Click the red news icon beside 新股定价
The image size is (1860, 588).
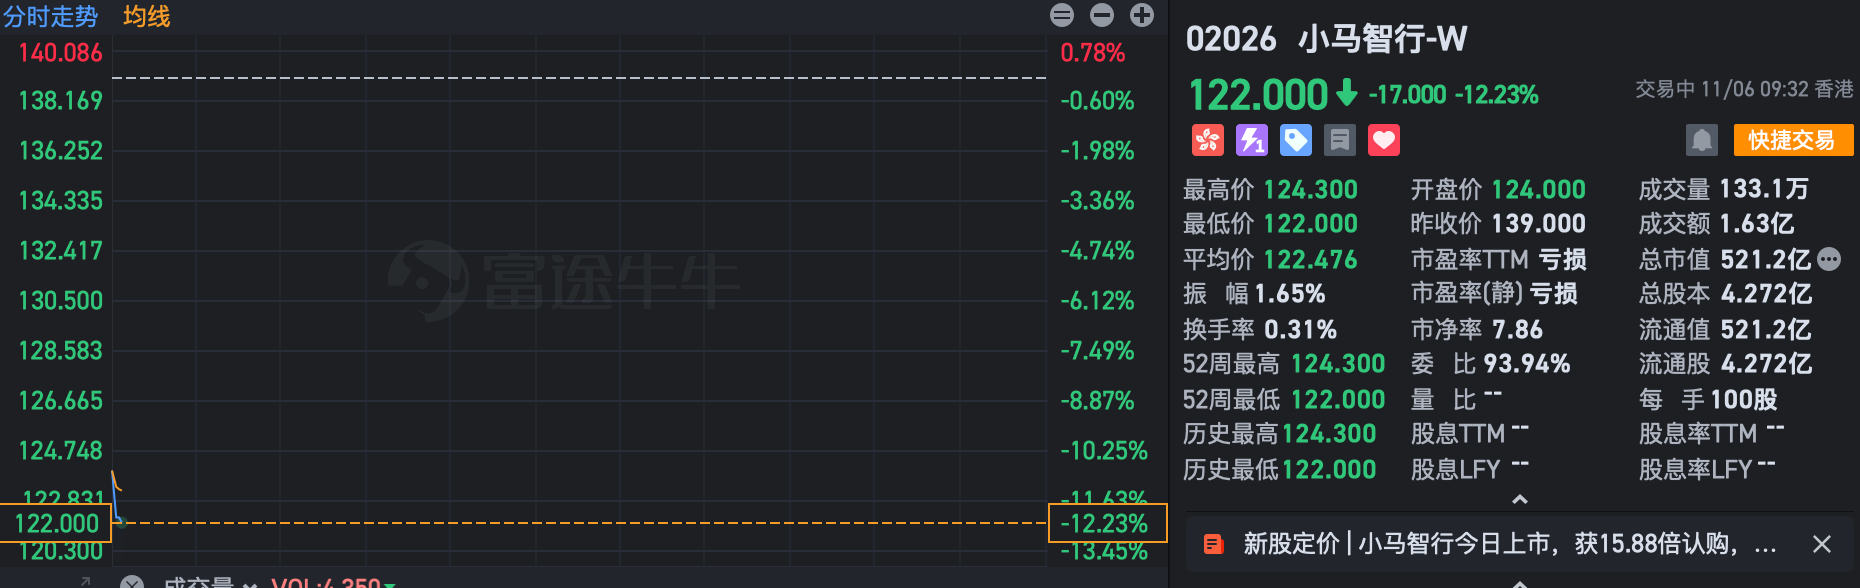1214,545
